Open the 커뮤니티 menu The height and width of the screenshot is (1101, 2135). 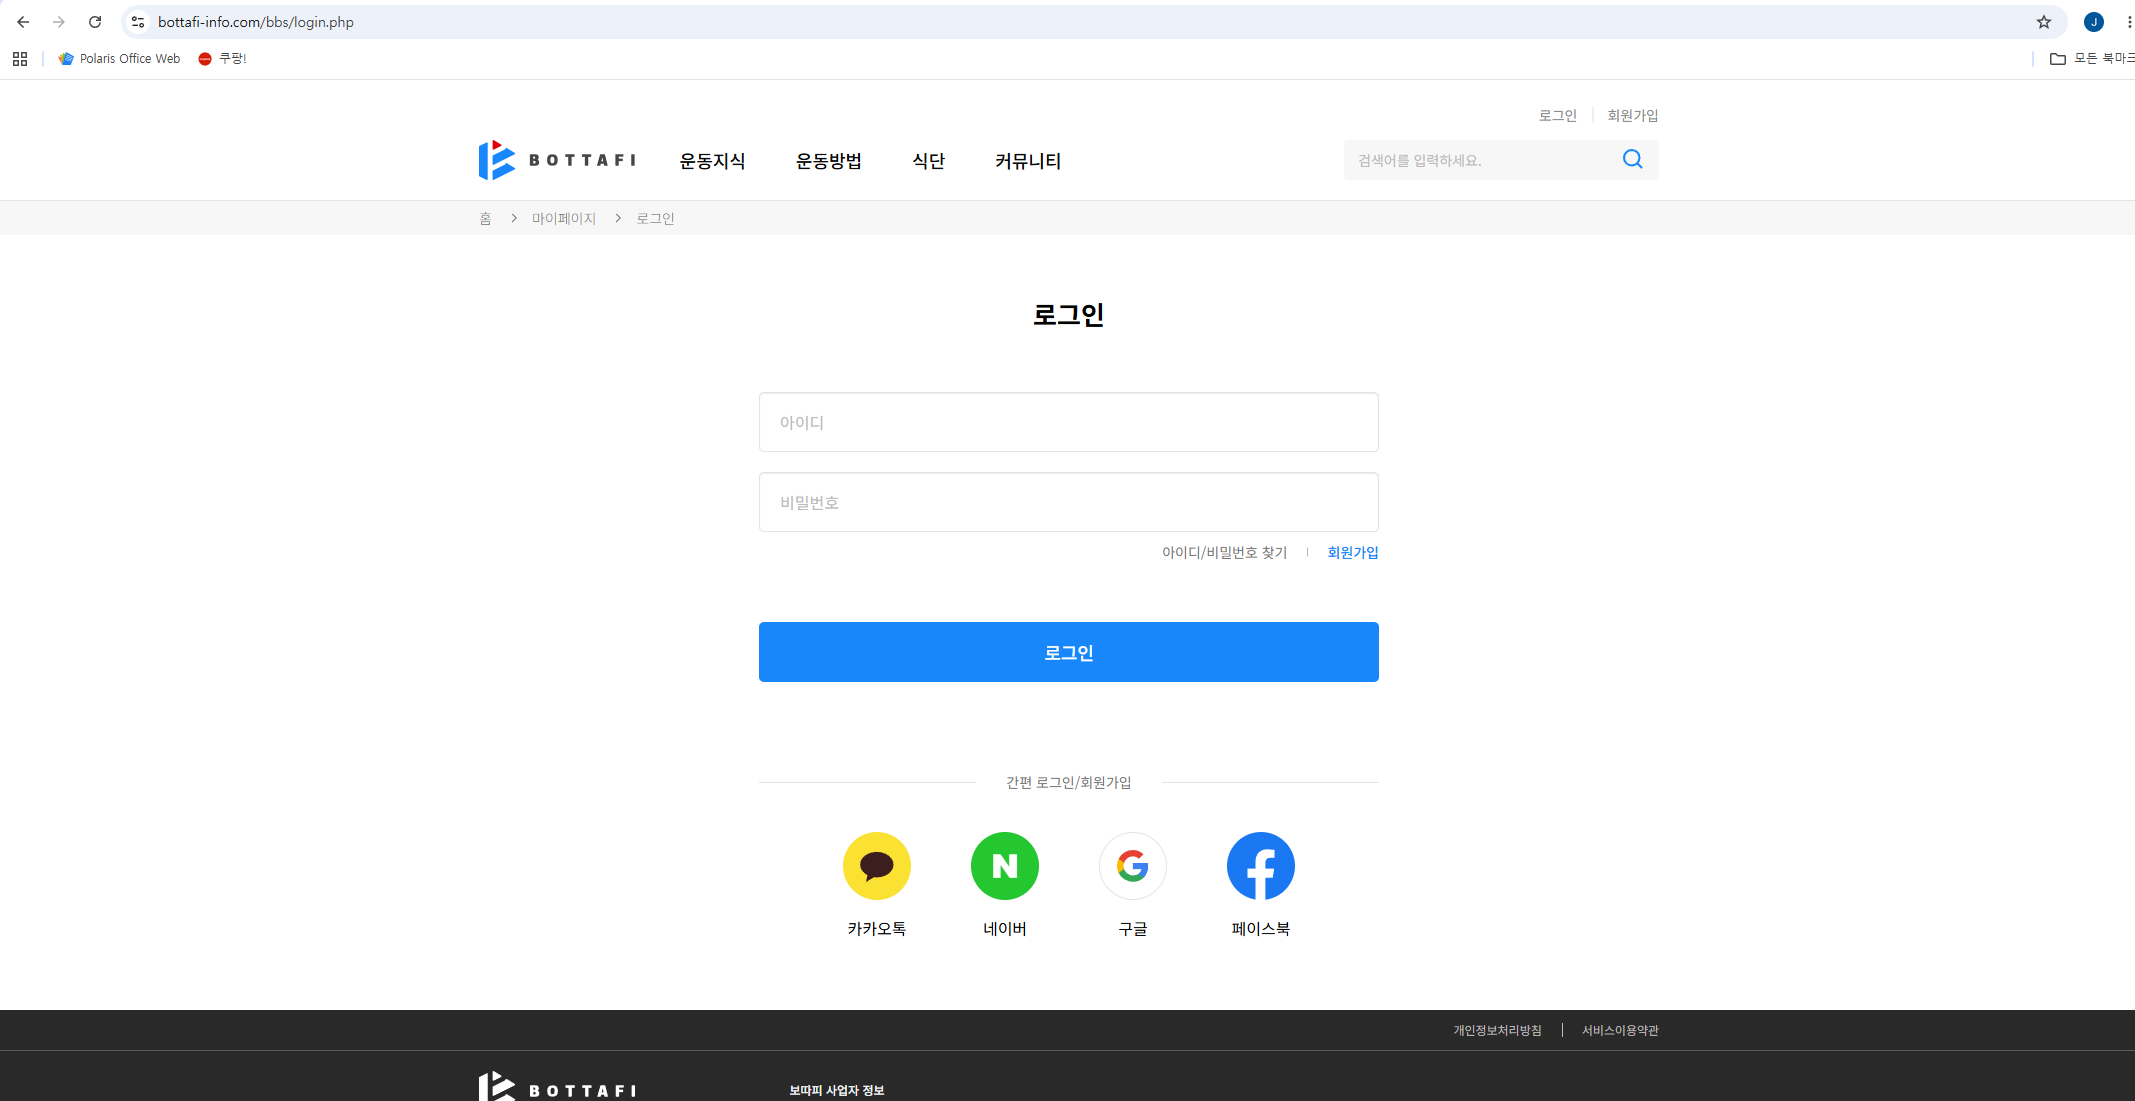coord(1028,161)
